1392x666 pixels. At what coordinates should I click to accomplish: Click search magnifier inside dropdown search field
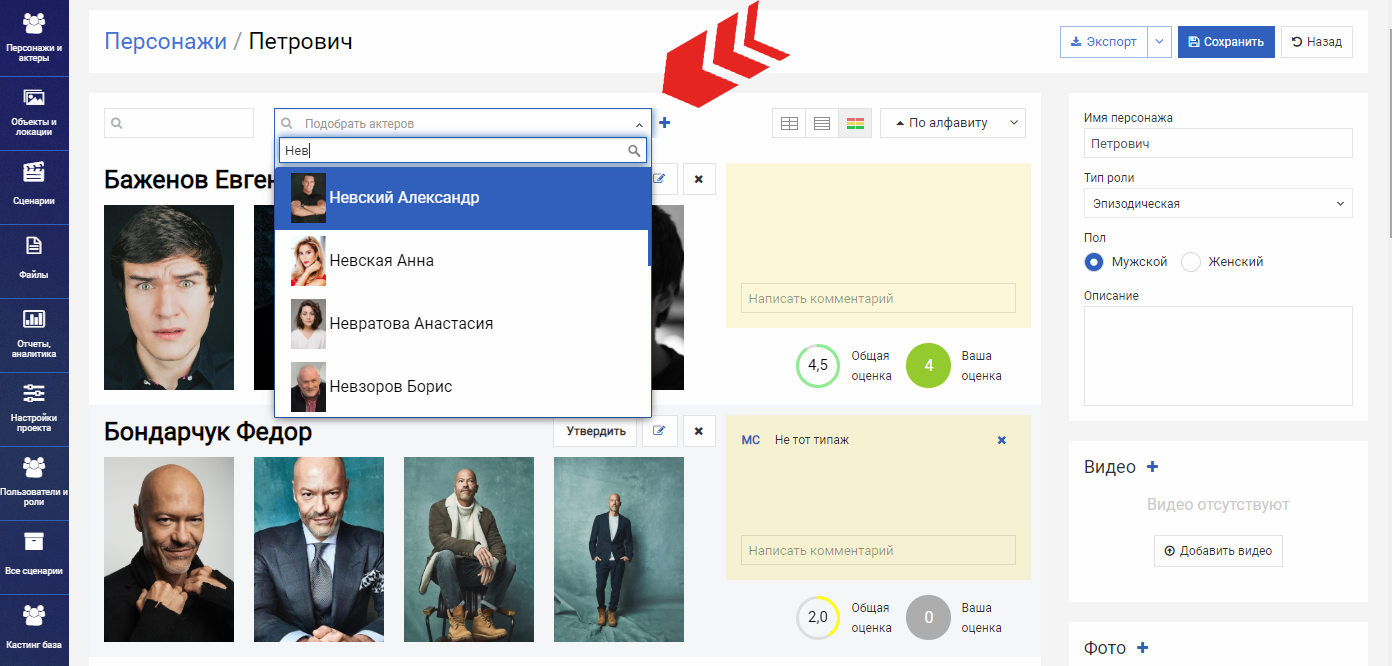[x=634, y=151]
